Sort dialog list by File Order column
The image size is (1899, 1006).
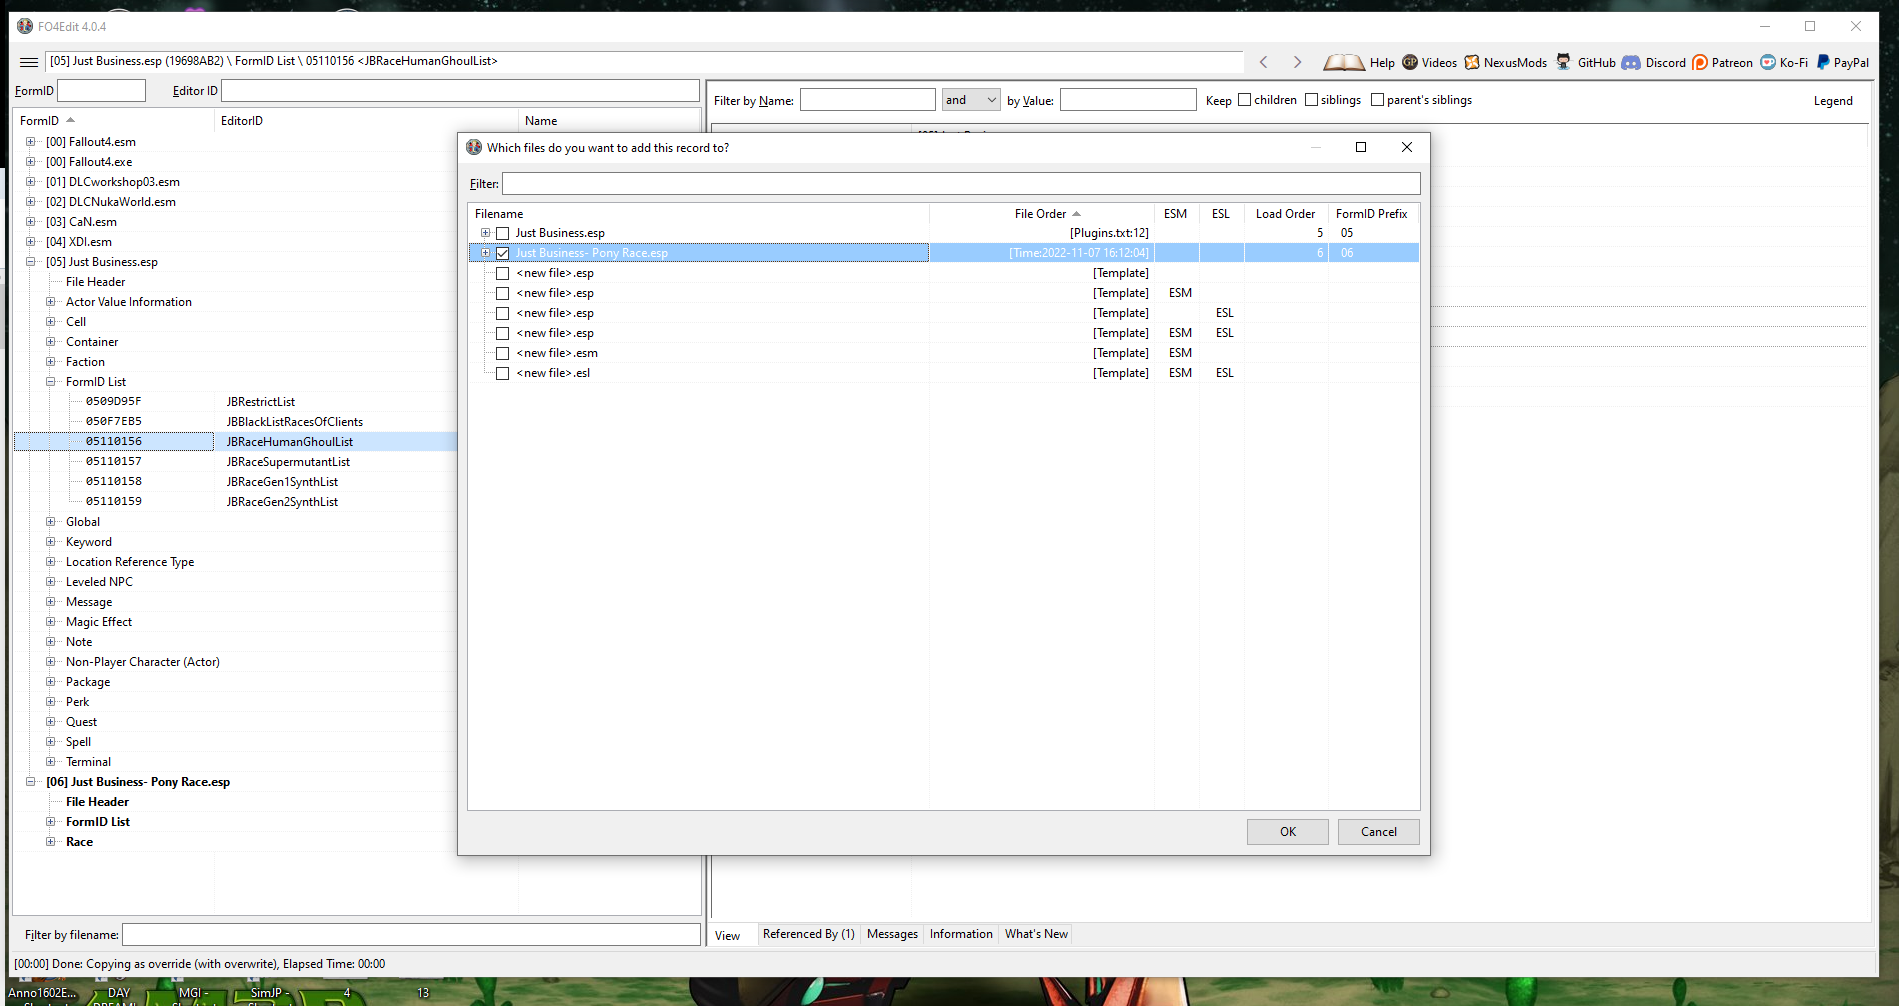[1042, 214]
